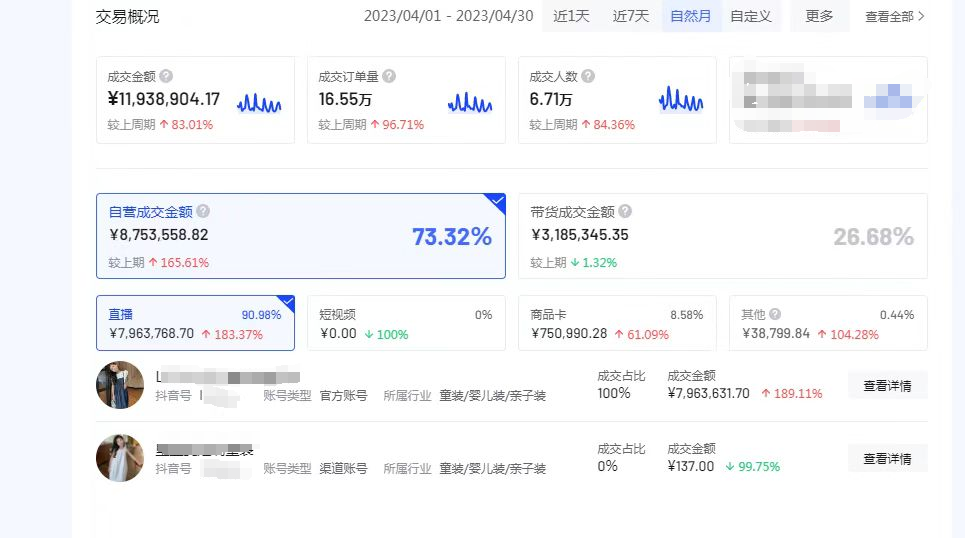Click help icon beside 其他
The height and width of the screenshot is (538, 965).
(x=775, y=314)
